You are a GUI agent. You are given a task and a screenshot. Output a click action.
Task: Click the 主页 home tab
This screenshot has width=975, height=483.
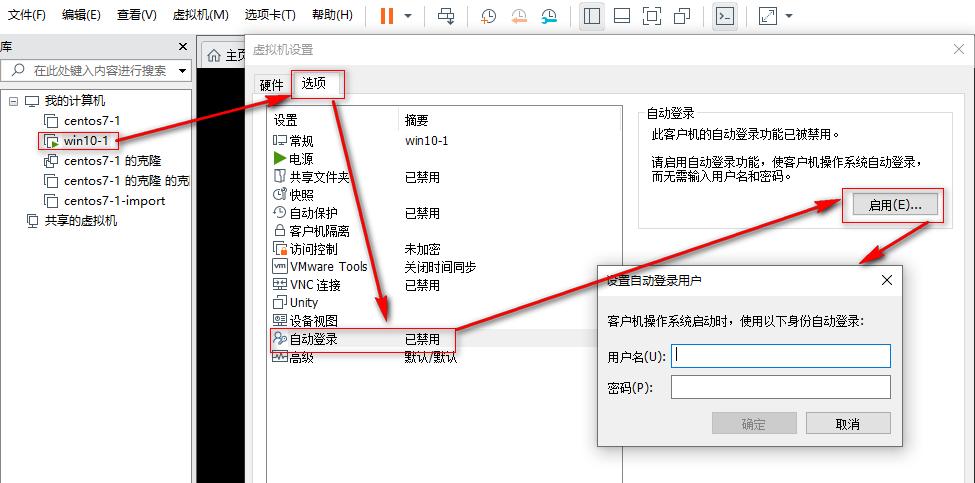click(x=227, y=56)
